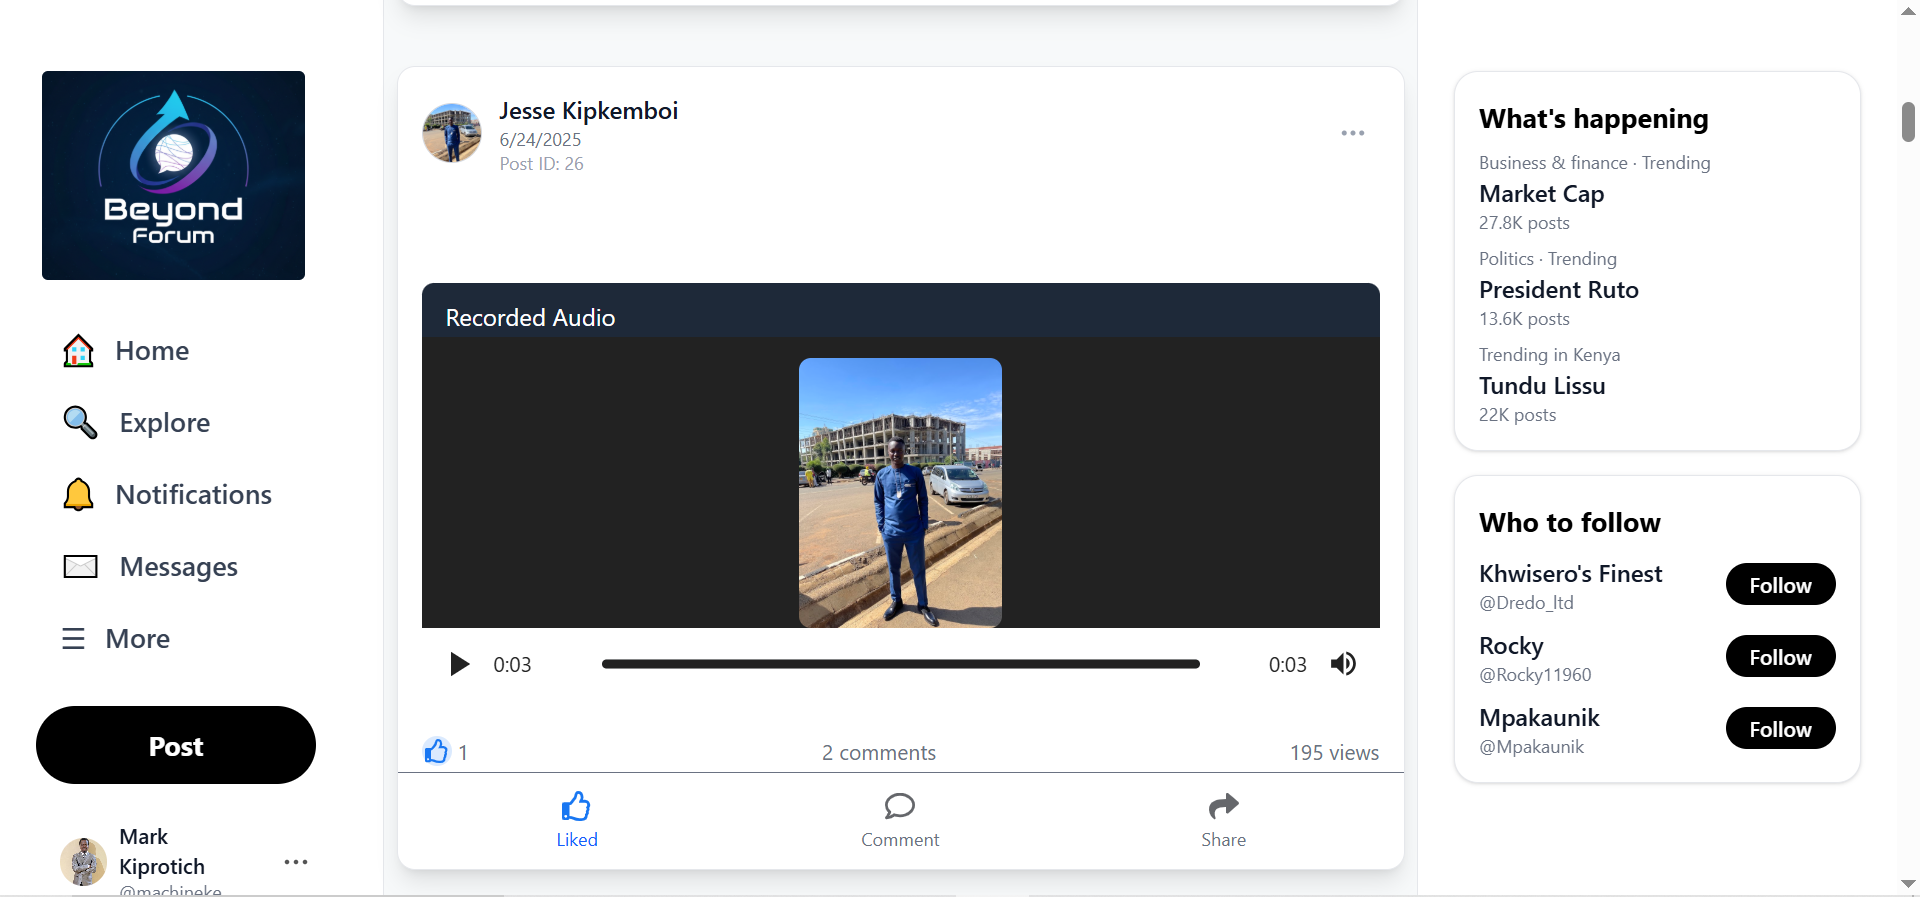Play the recorded audio
The width and height of the screenshot is (1920, 897).
(x=459, y=664)
